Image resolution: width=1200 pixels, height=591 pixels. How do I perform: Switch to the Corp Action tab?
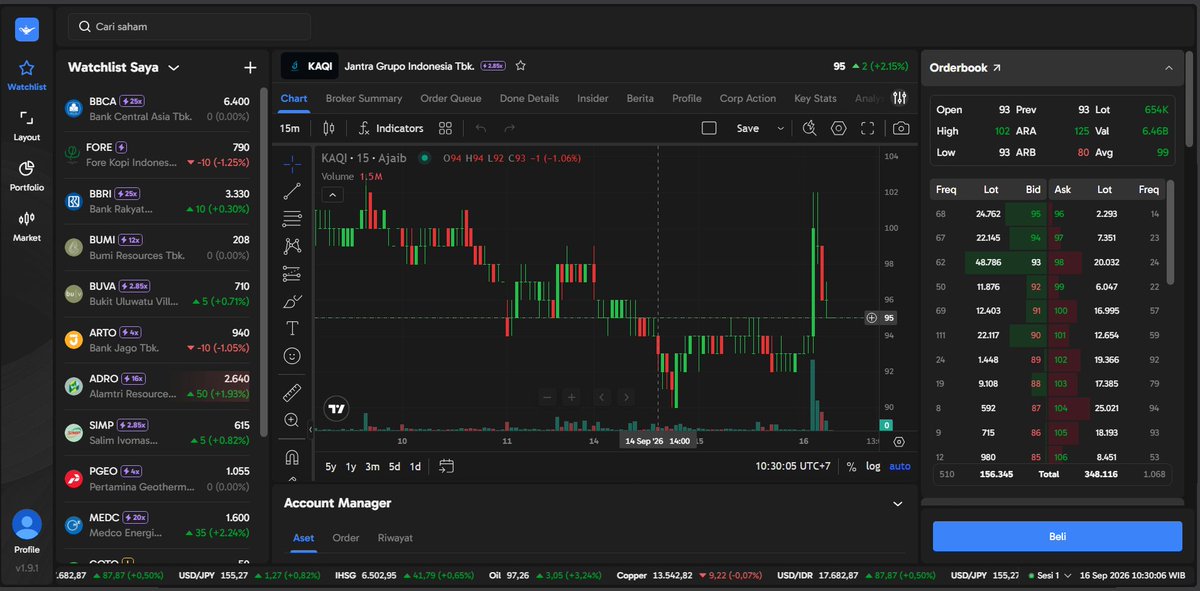point(747,98)
